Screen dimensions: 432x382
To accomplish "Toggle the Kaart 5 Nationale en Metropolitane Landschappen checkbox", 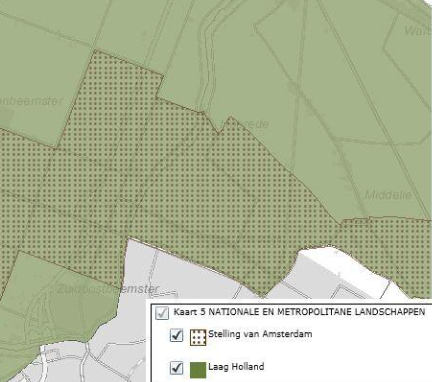I will coord(162,313).
